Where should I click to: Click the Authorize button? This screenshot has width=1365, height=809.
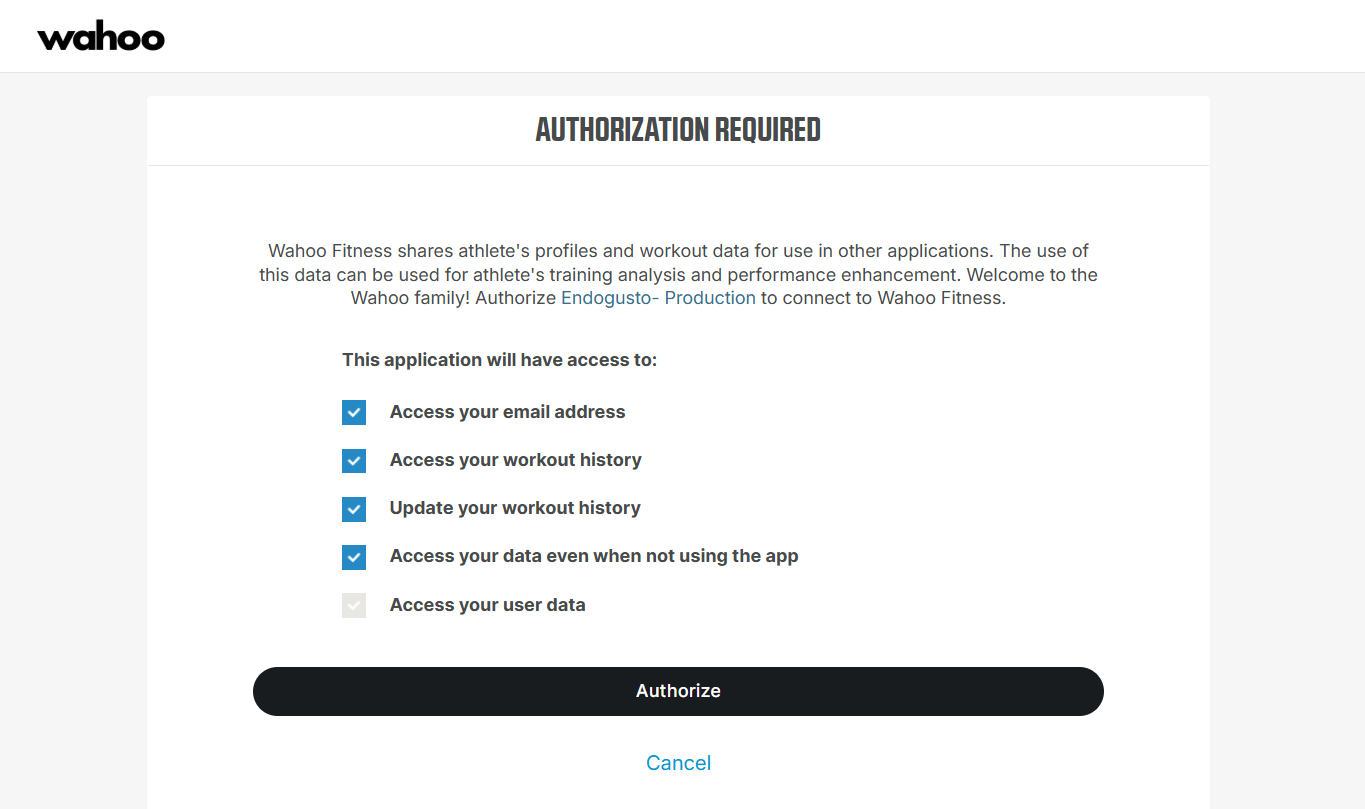[x=678, y=691]
